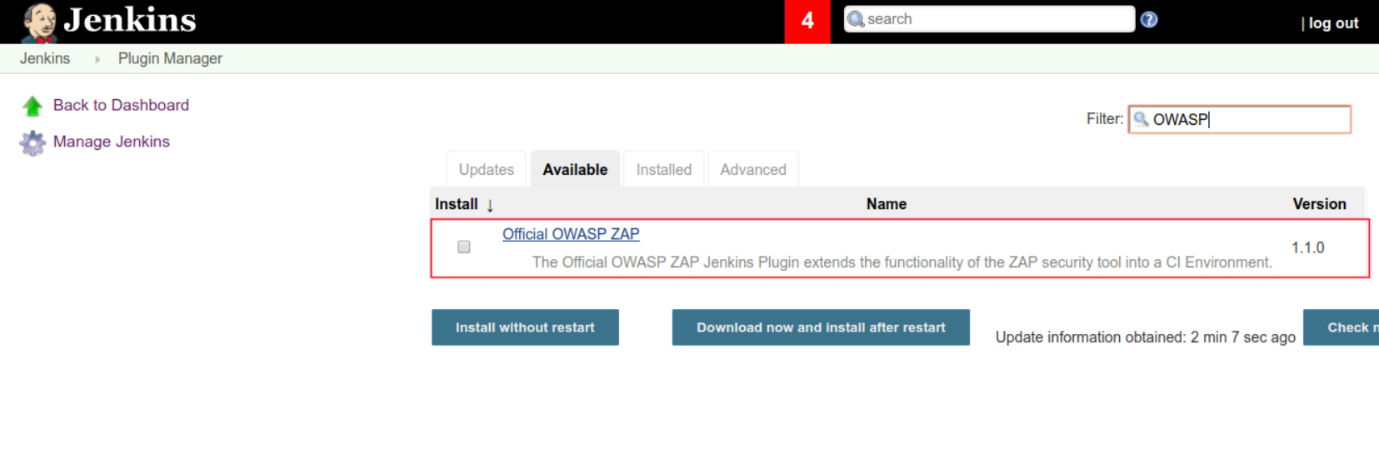Click the Jenkins breadcrumb link
Screen dimensions: 1379x474
point(45,58)
